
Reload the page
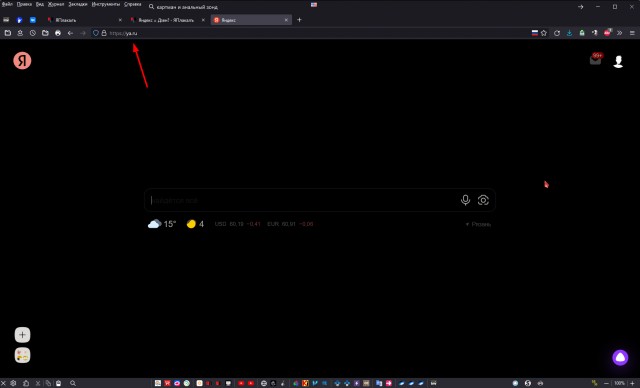click(x=557, y=33)
